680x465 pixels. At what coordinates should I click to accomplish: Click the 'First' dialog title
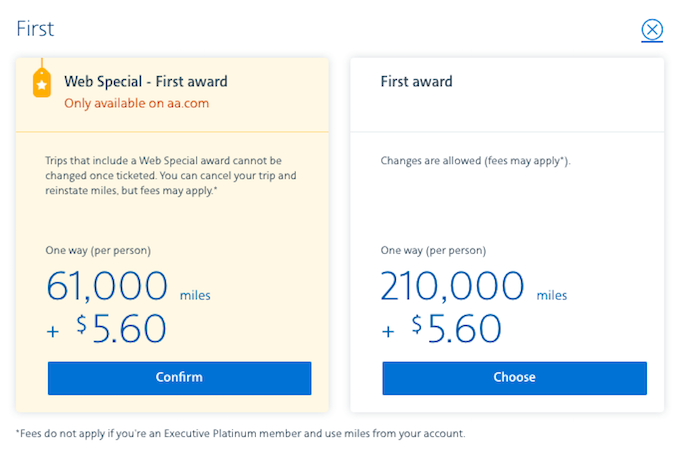(35, 29)
